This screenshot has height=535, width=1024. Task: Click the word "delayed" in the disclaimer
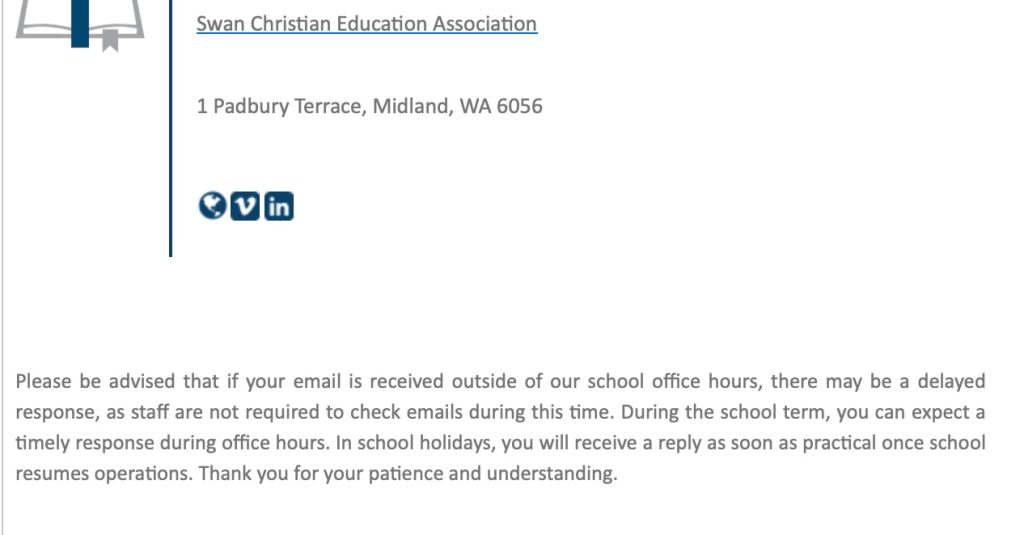952,381
